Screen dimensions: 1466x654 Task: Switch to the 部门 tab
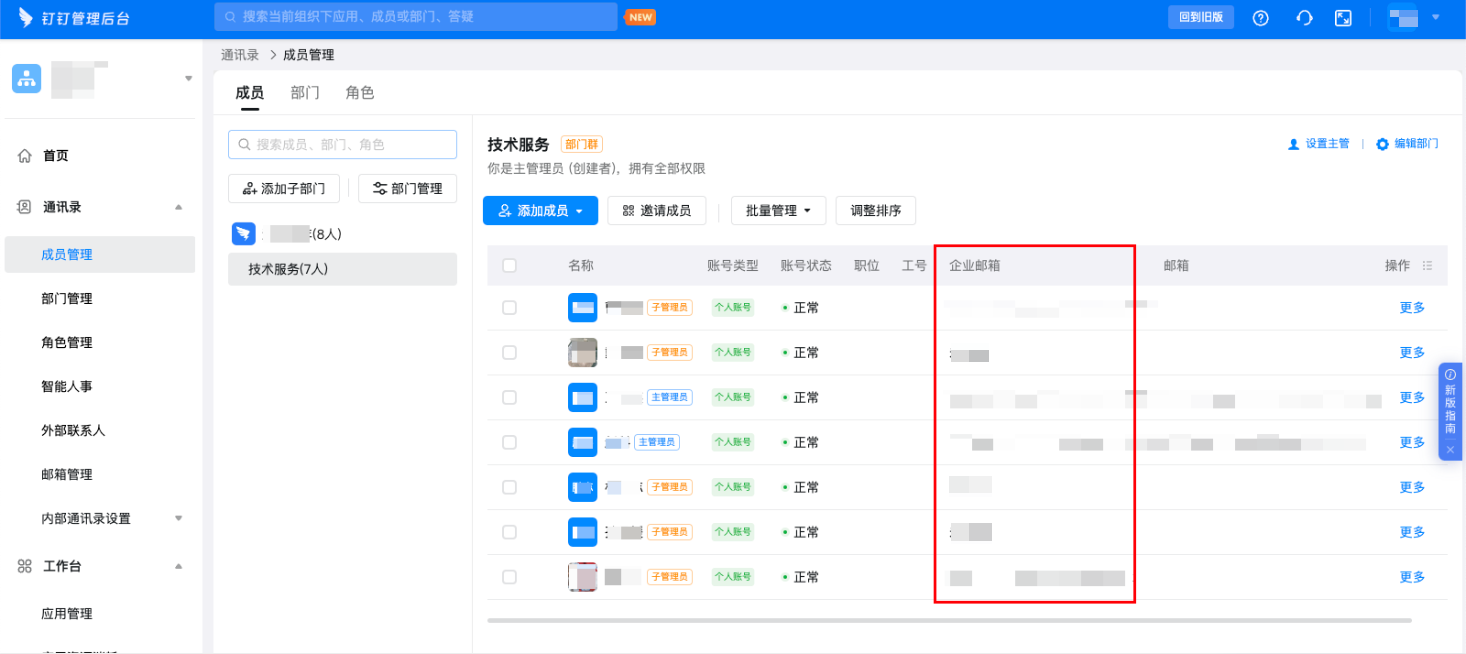pos(305,93)
